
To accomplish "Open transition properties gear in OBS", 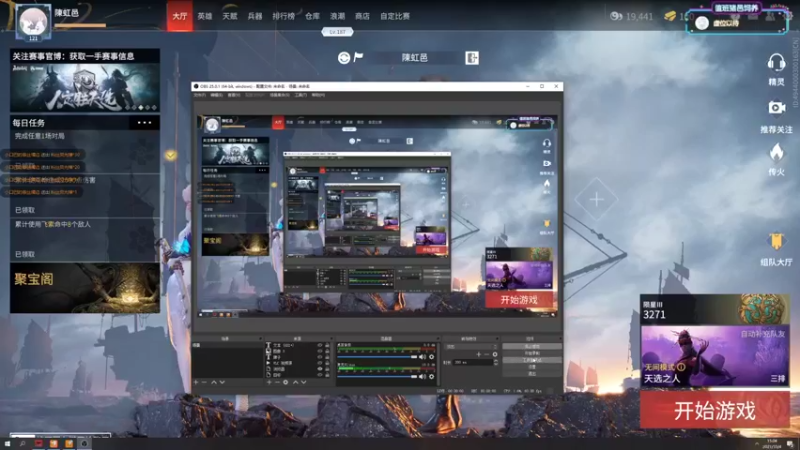I will 495,354.
